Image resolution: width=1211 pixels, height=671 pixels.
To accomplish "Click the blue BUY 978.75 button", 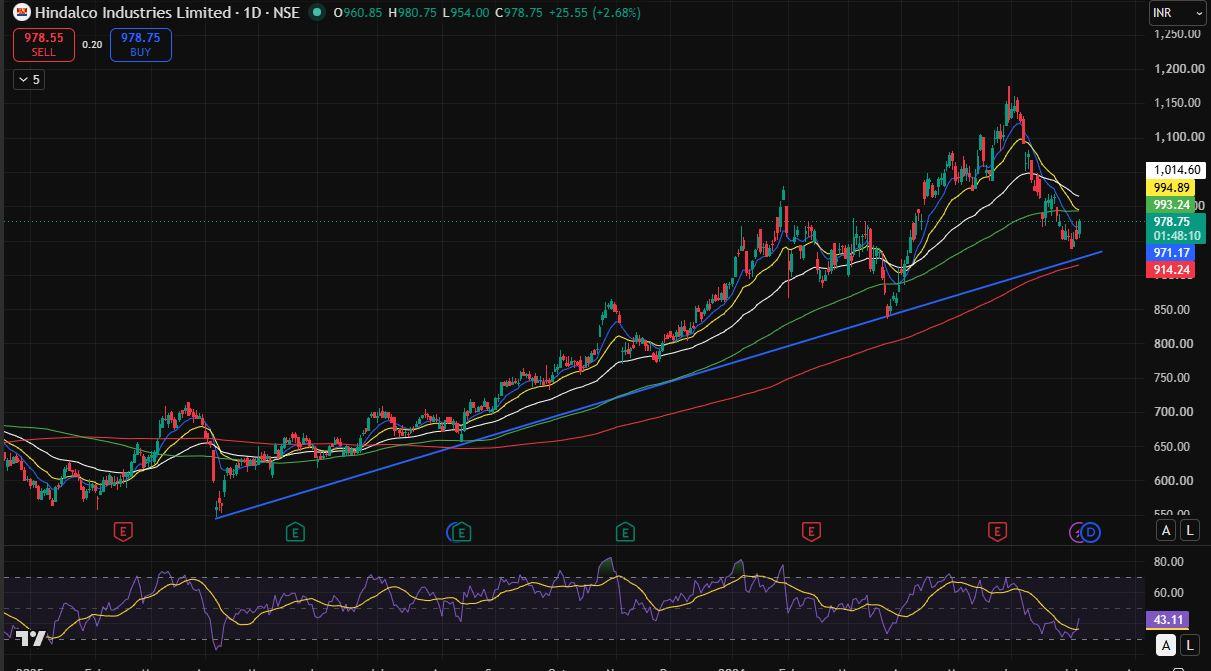I will tap(141, 45).
